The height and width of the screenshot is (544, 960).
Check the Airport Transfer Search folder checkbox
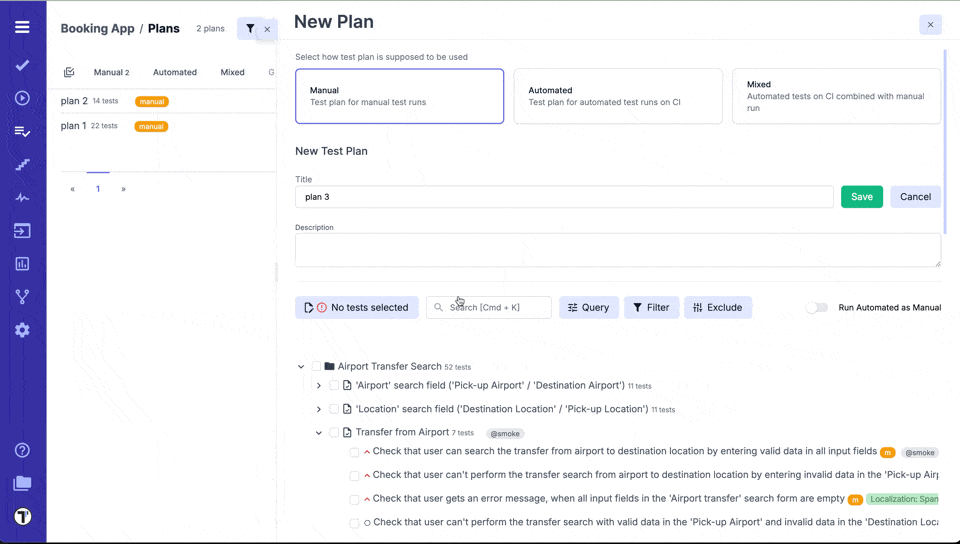point(316,366)
